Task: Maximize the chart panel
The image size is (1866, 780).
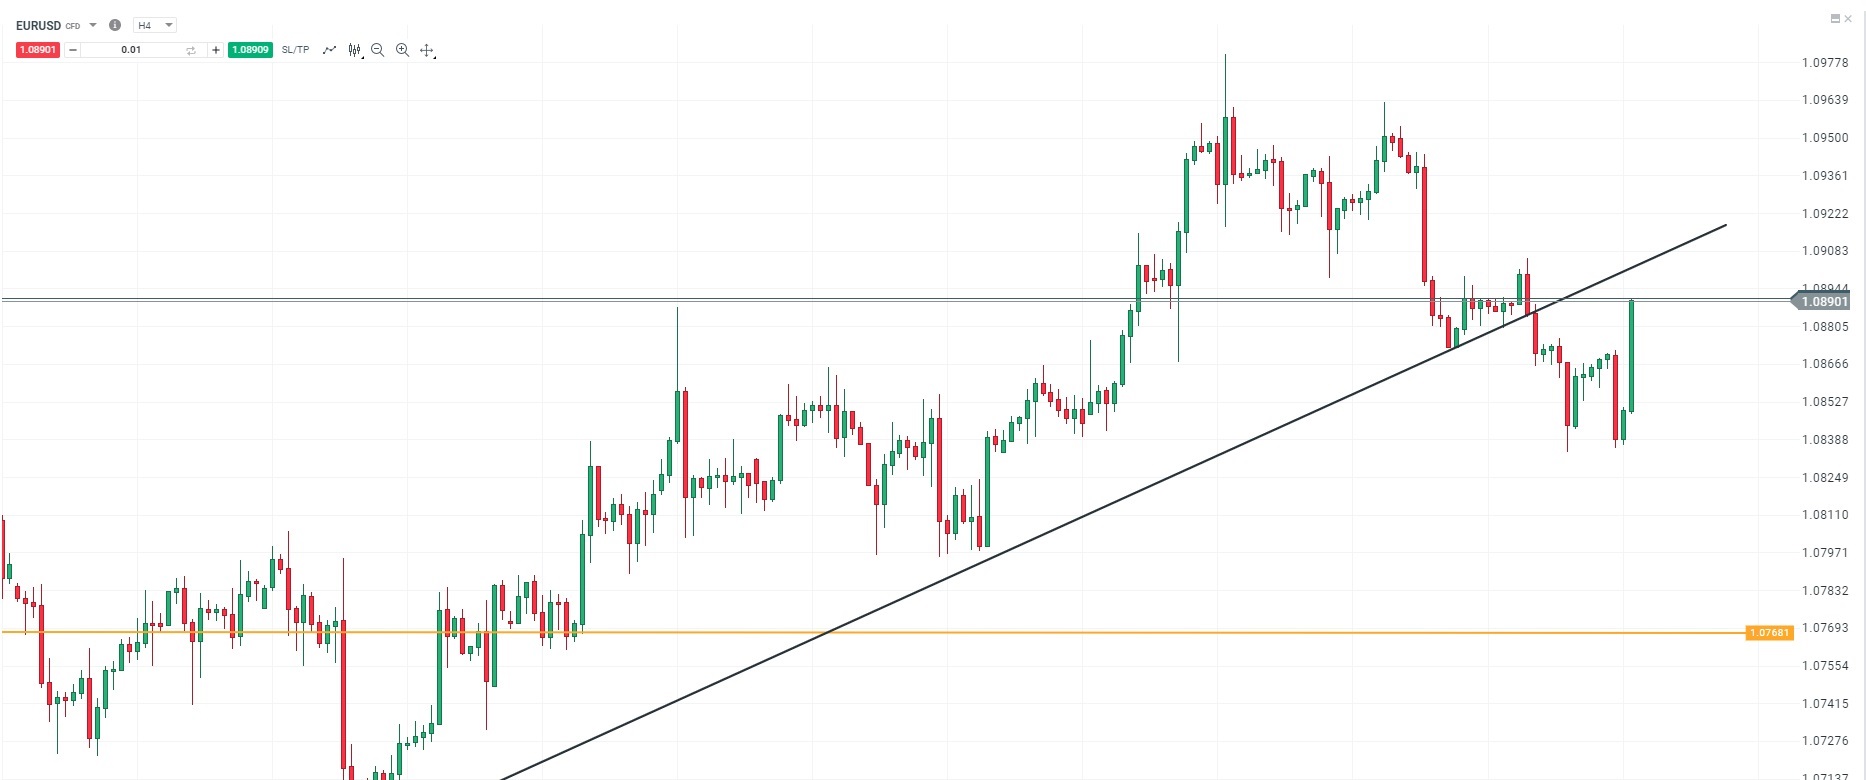Action: point(1835,18)
